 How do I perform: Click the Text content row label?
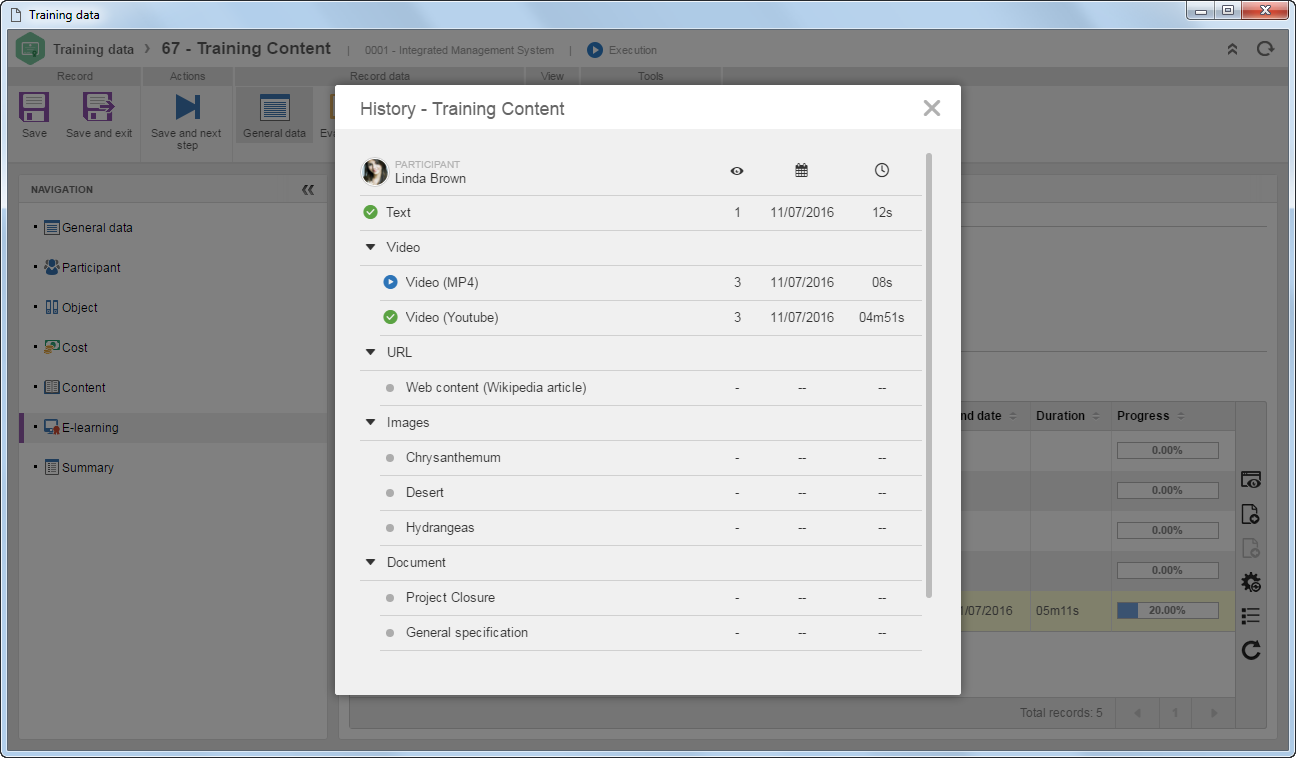398,212
